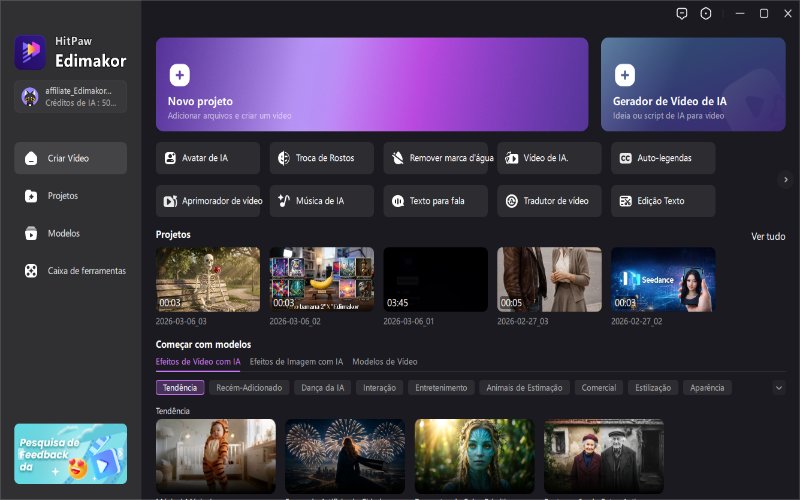Click the plus icon on Novo projeto
Screen dimensions: 800x500
180,75
